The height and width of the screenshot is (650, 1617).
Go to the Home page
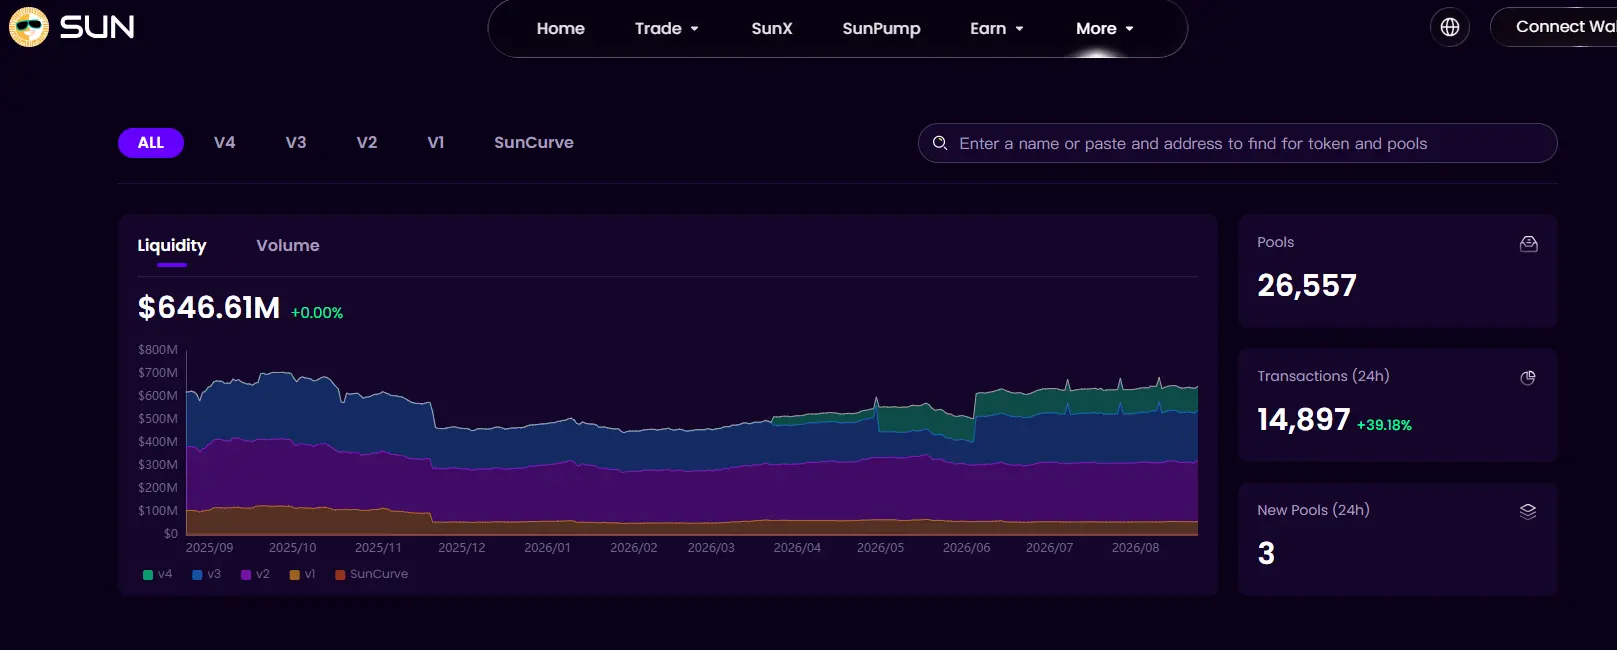click(561, 28)
